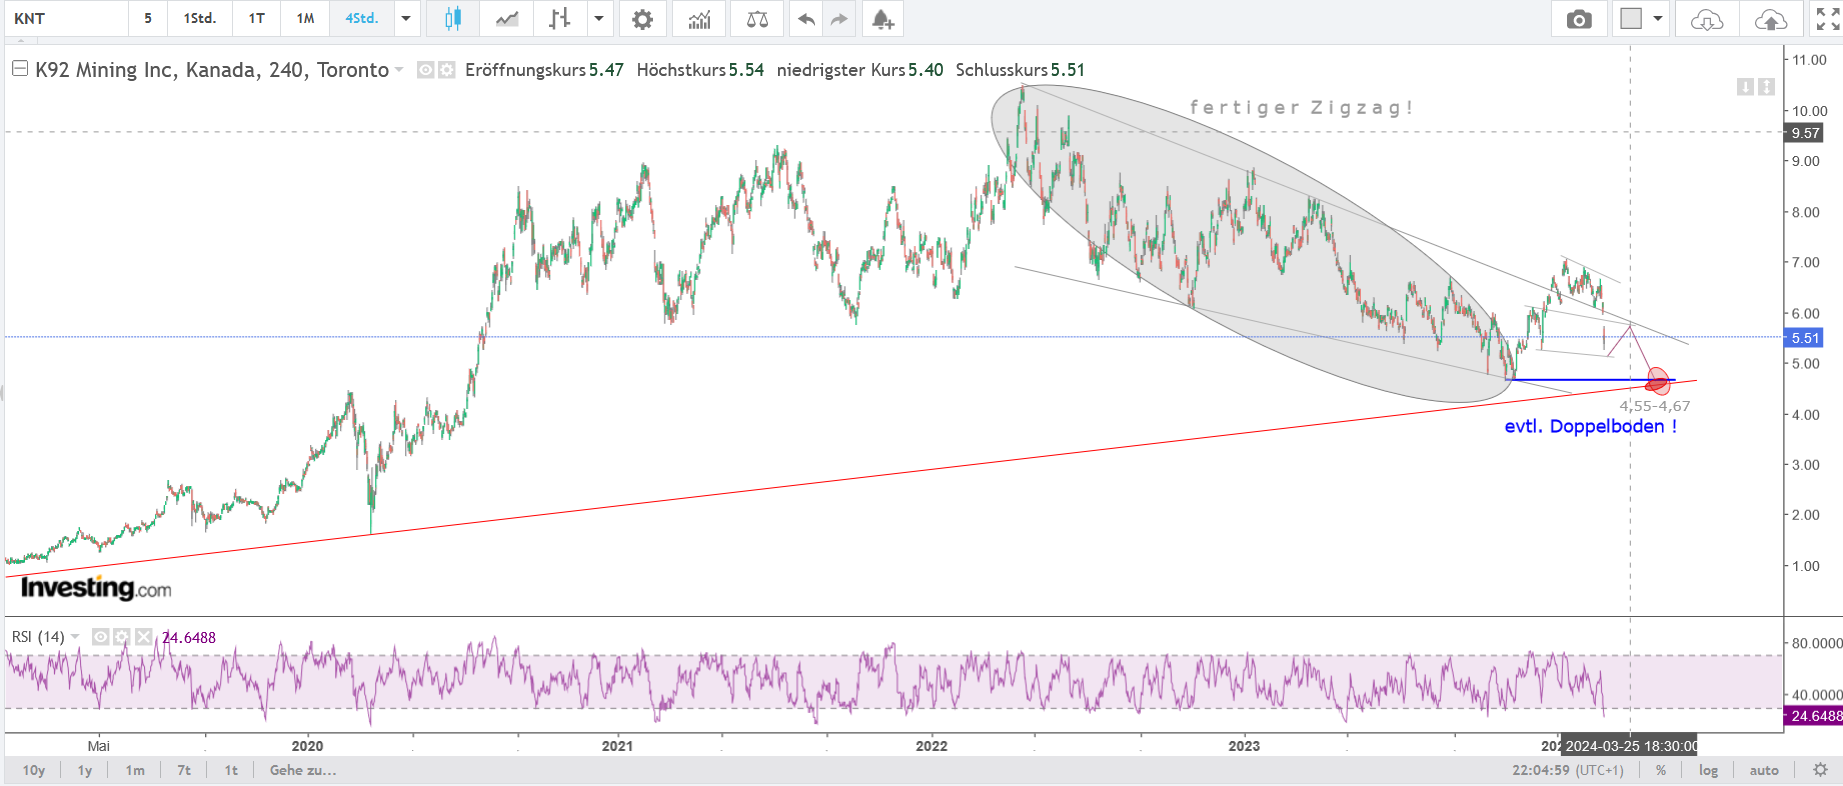Switch to the area chart style
The height and width of the screenshot is (786, 1843).
(x=507, y=19)
